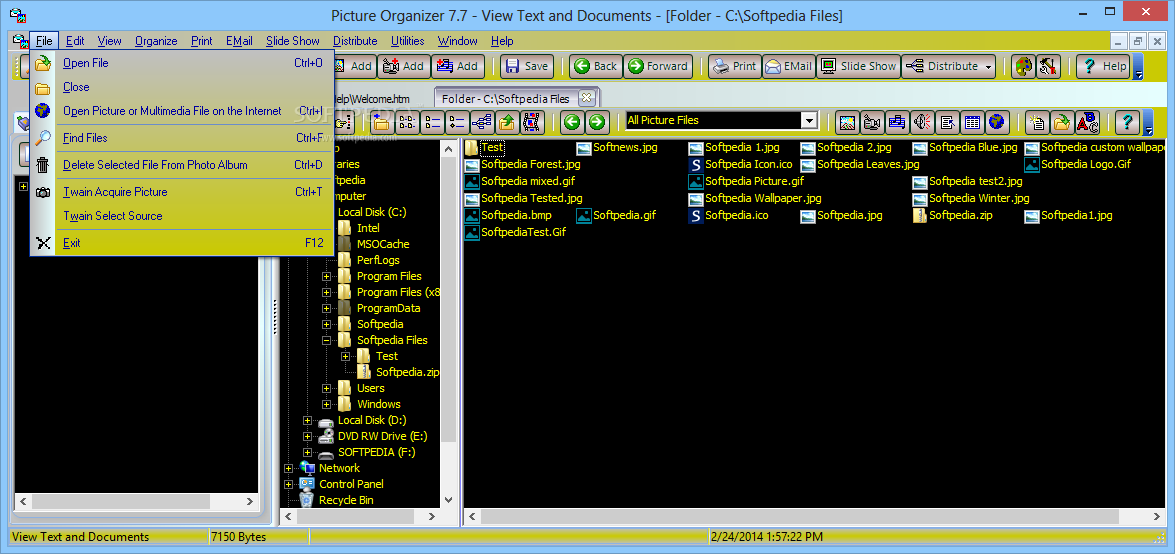Screen dimensions: 1175x554
Task: Open the Utilities menu
Action: (408, 41)
